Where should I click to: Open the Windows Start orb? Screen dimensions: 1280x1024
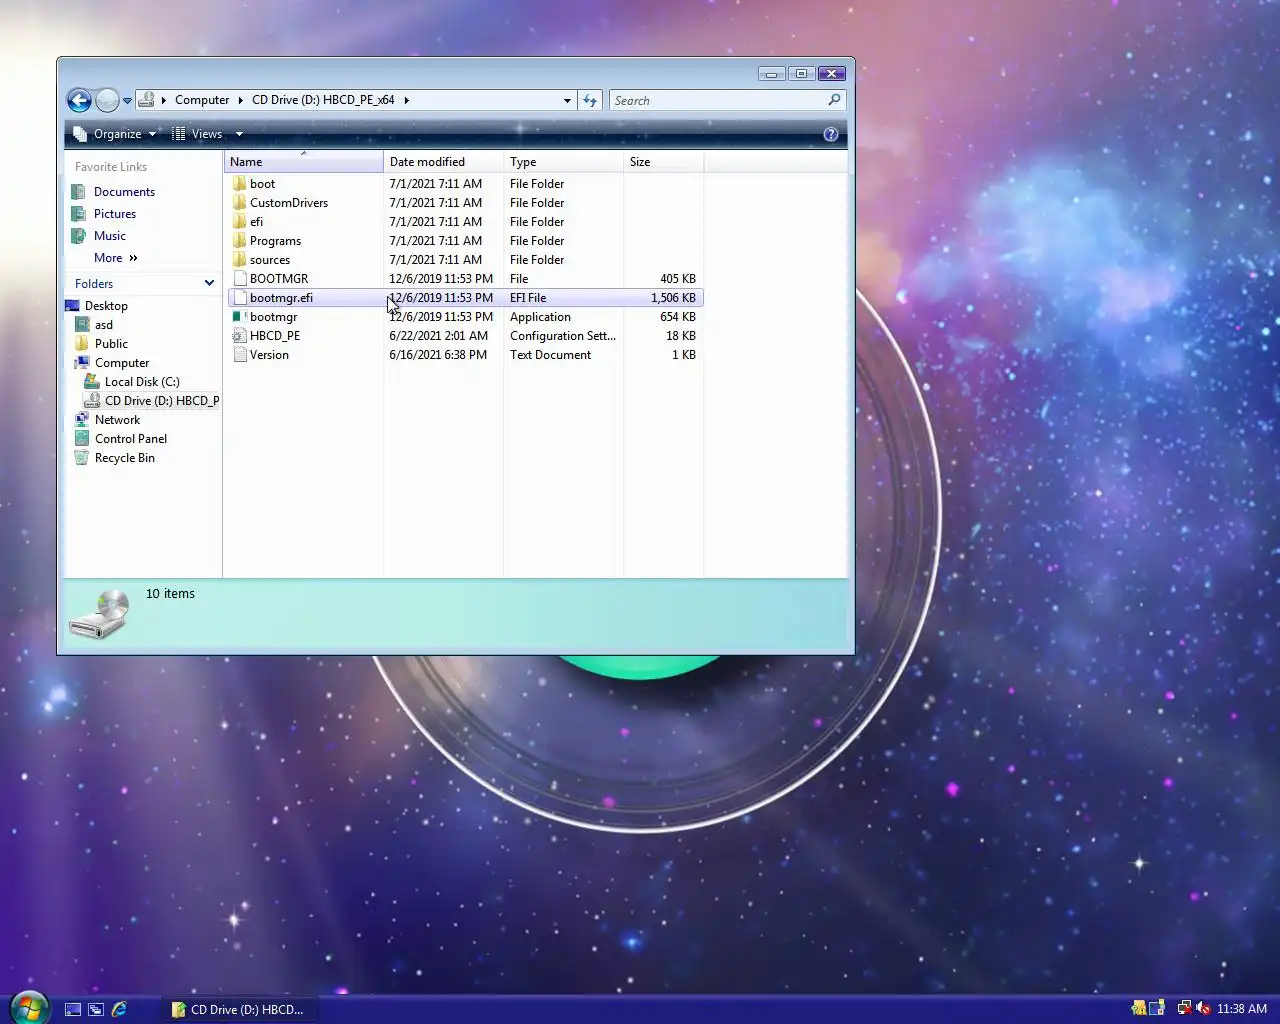tap(29, 1008)
